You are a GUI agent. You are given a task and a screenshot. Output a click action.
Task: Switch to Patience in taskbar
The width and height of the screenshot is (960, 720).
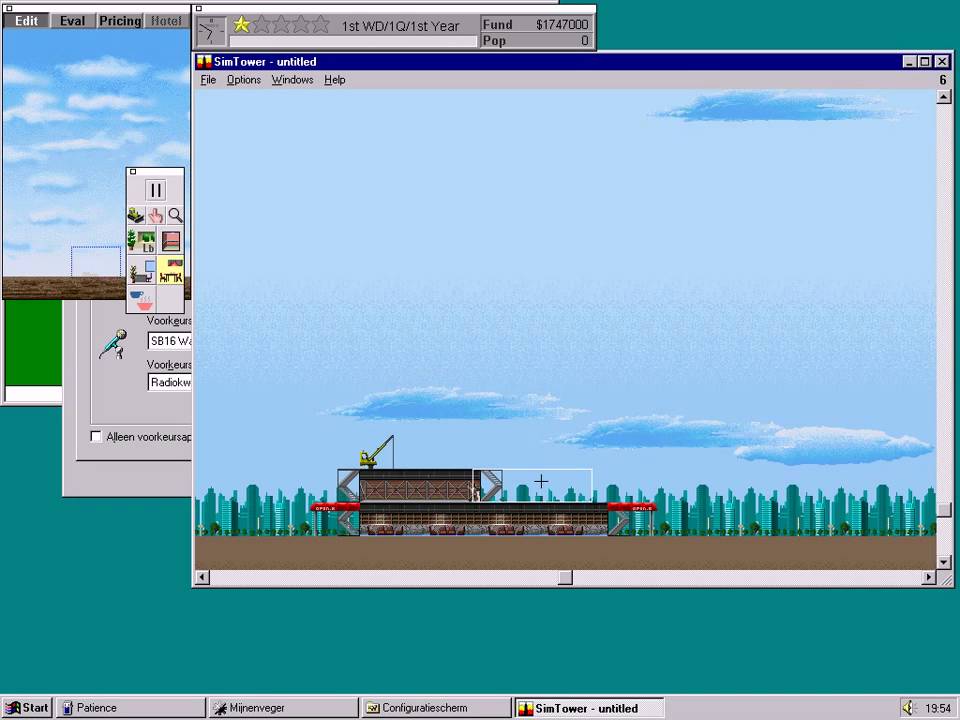[x=131, y=708]
